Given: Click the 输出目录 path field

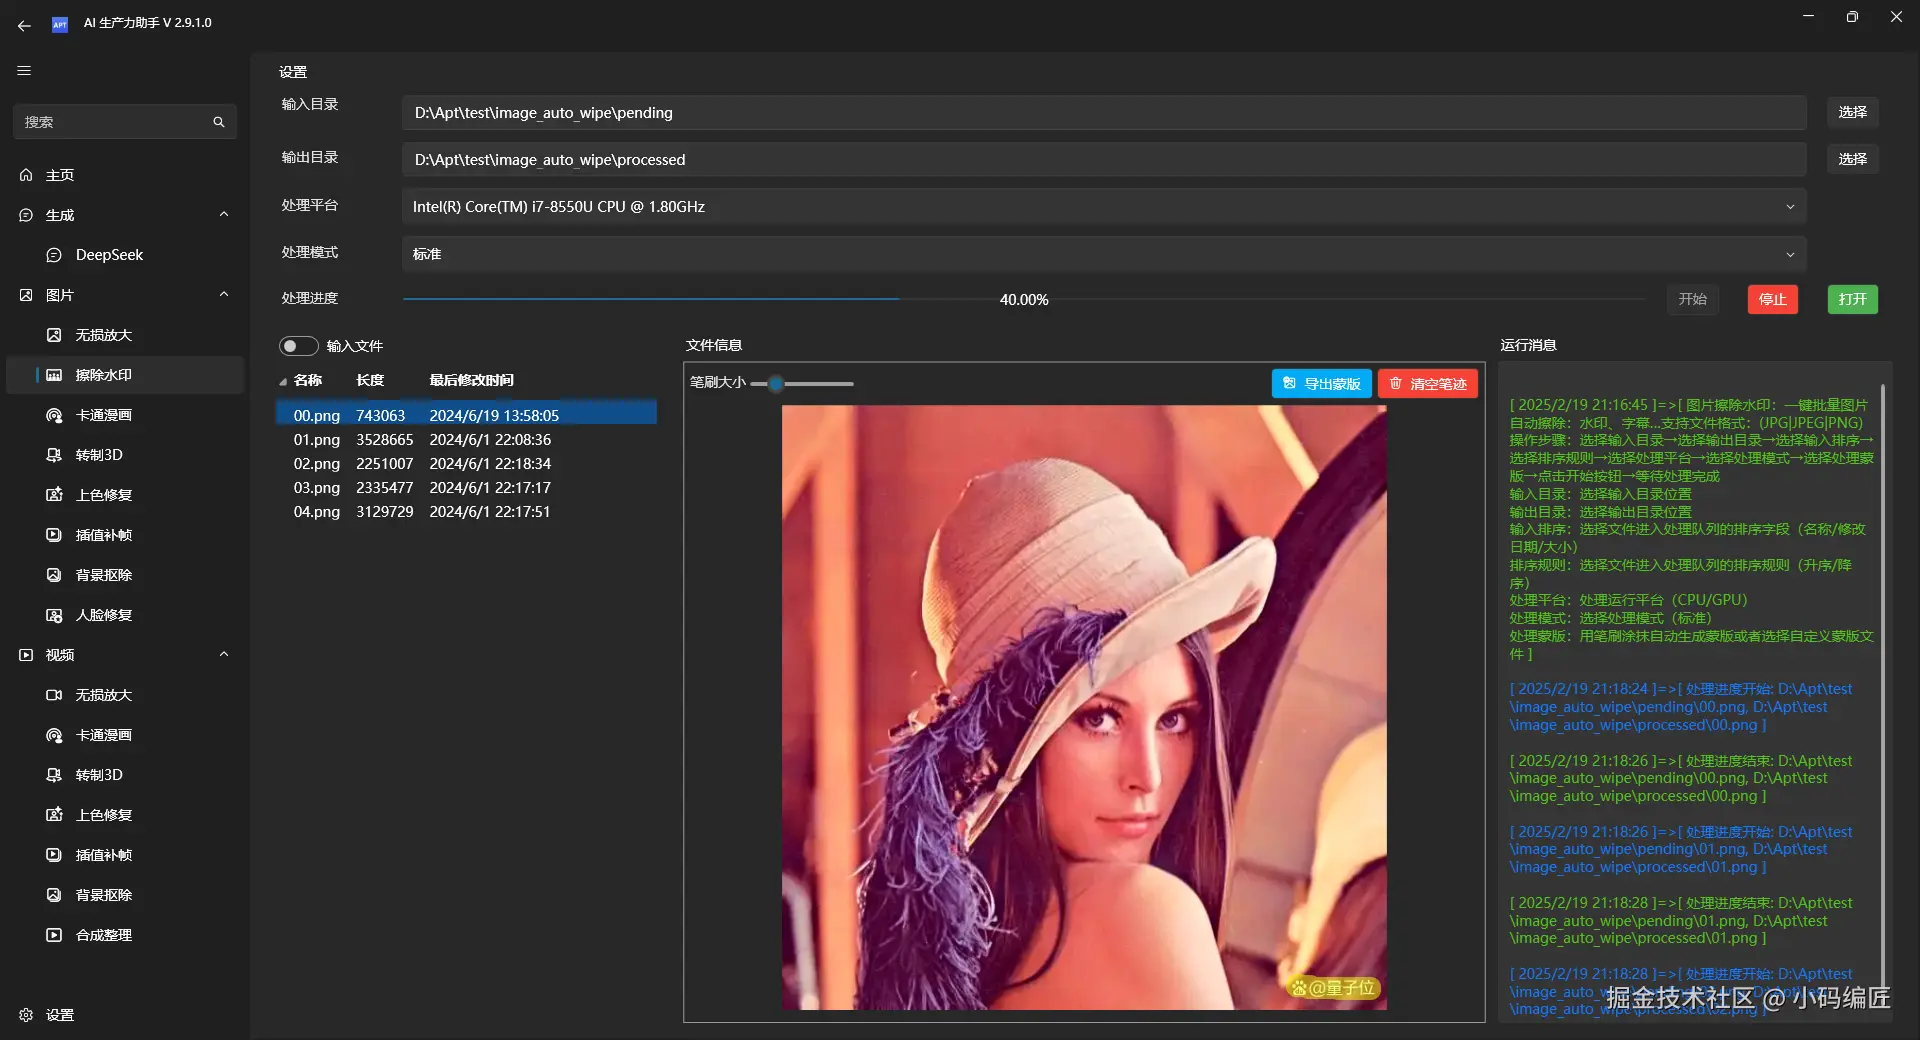Looking at the screenshot, I should click(x=1104, y=160).
